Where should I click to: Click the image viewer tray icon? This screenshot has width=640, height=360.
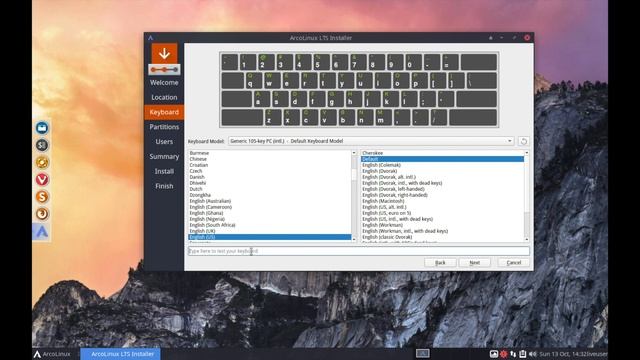494,354
